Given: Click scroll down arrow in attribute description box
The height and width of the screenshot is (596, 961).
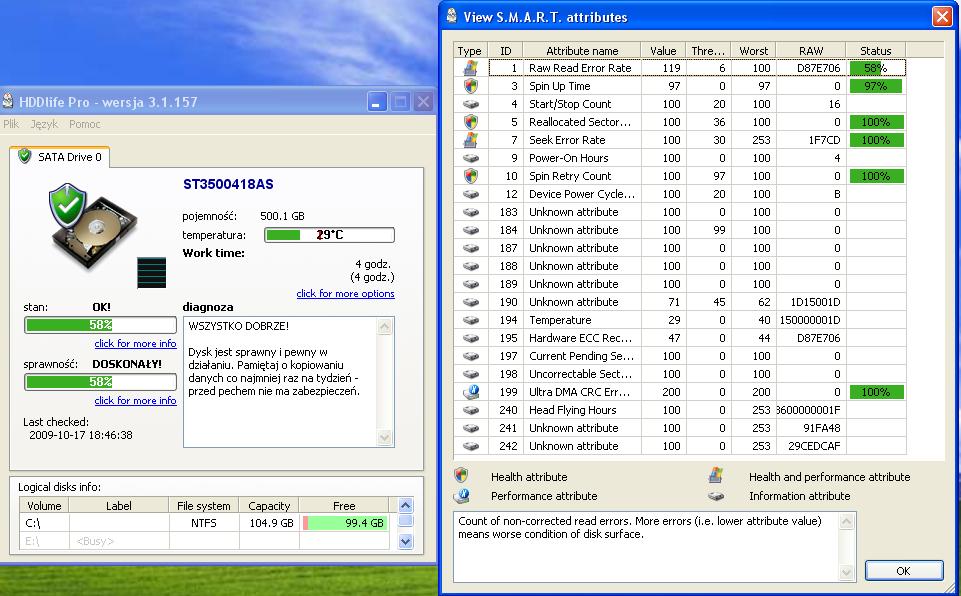Looking at the screenshot, I should click(846, 572).
